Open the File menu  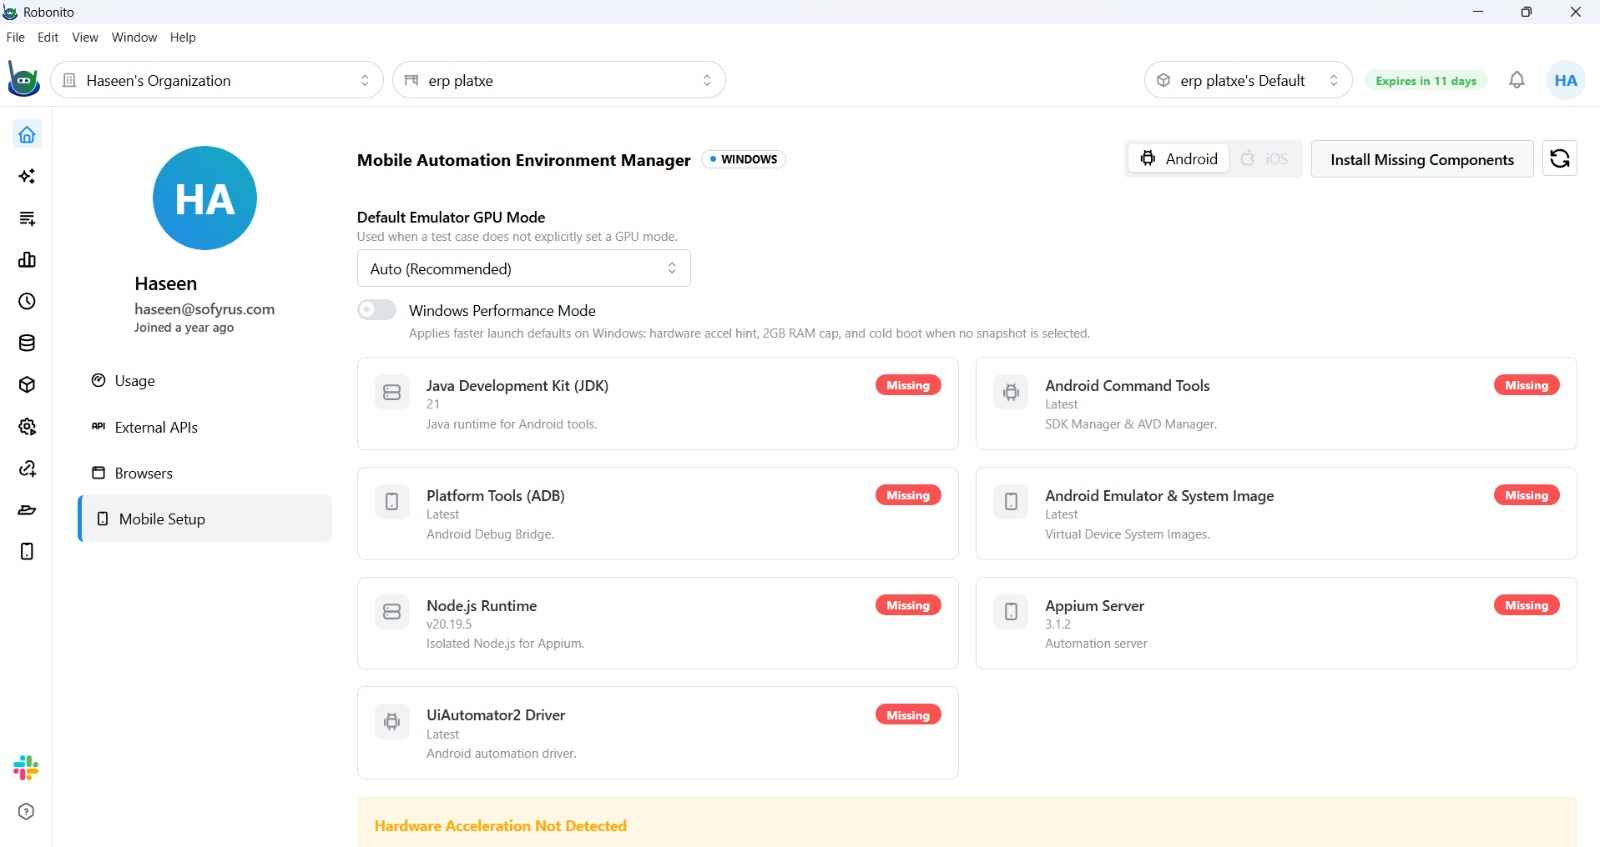[15, 37]
